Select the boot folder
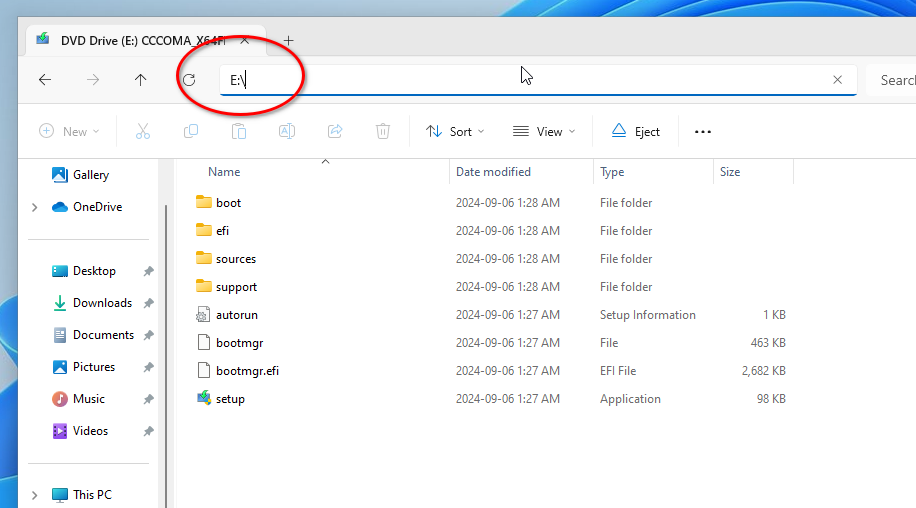The image size is (916, 508). (x=228, y=203)
